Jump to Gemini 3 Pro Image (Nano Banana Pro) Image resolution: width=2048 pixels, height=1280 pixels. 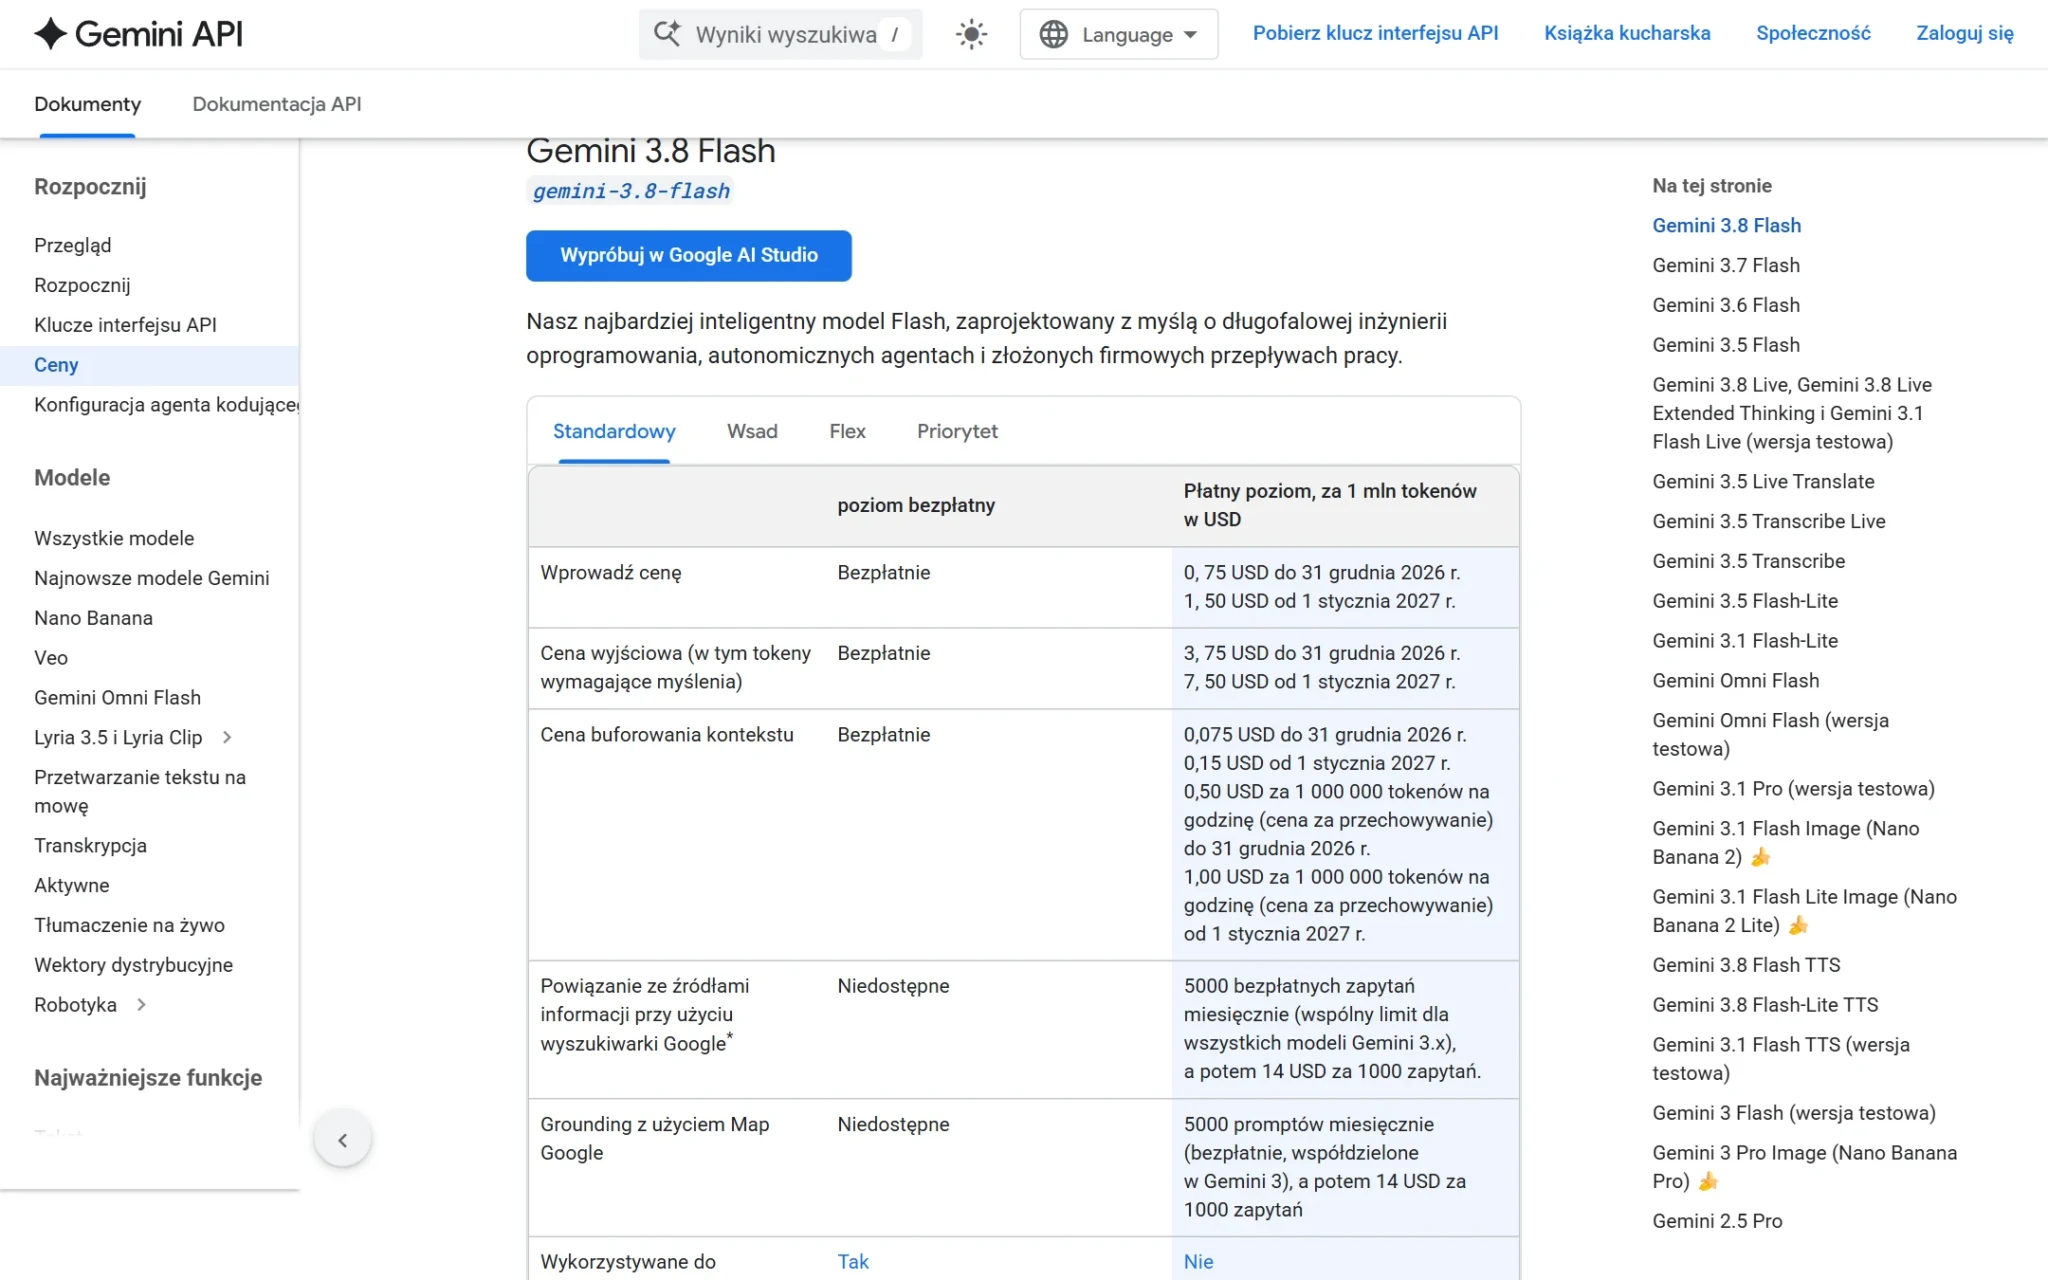[x=1804, y=1166]
